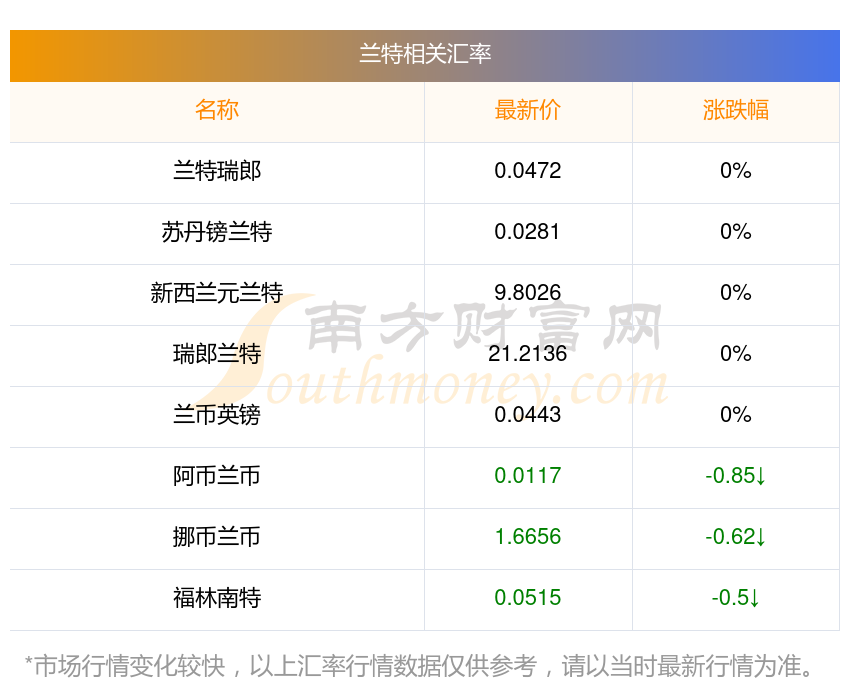Click the 21.2136 price value
850x697 pixels.
pos(528,354)
